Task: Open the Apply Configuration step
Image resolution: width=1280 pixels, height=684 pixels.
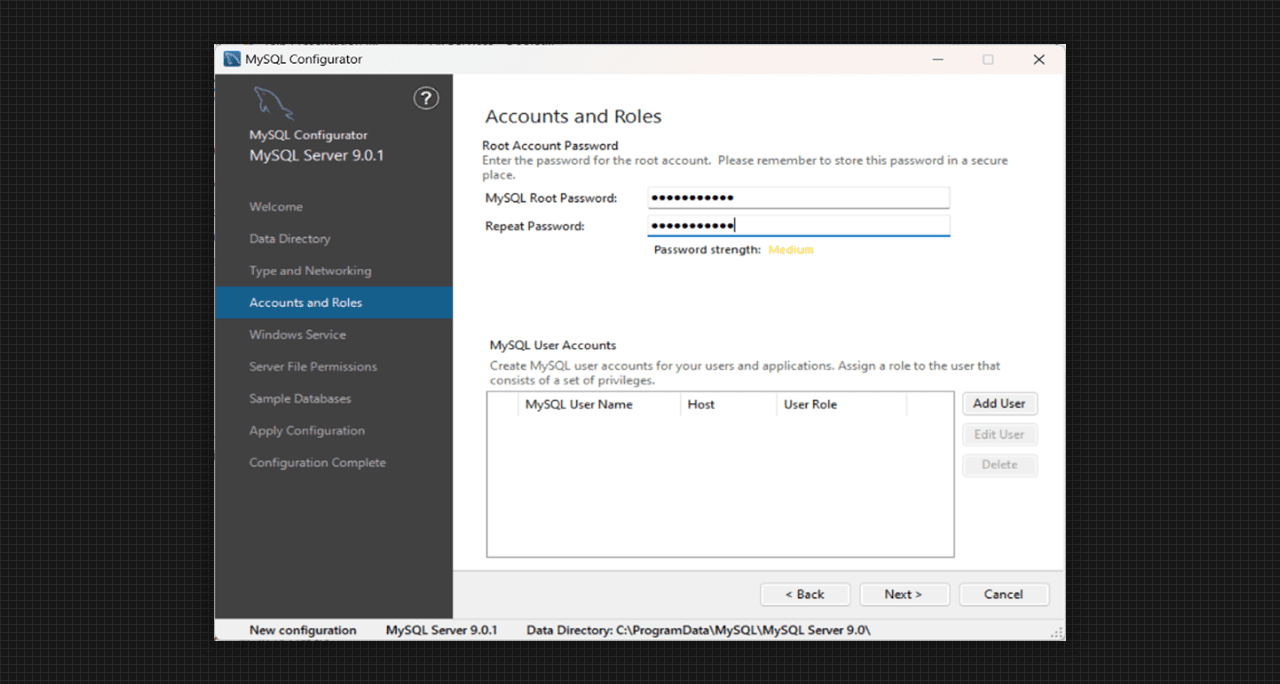Action: coord(307,431)
